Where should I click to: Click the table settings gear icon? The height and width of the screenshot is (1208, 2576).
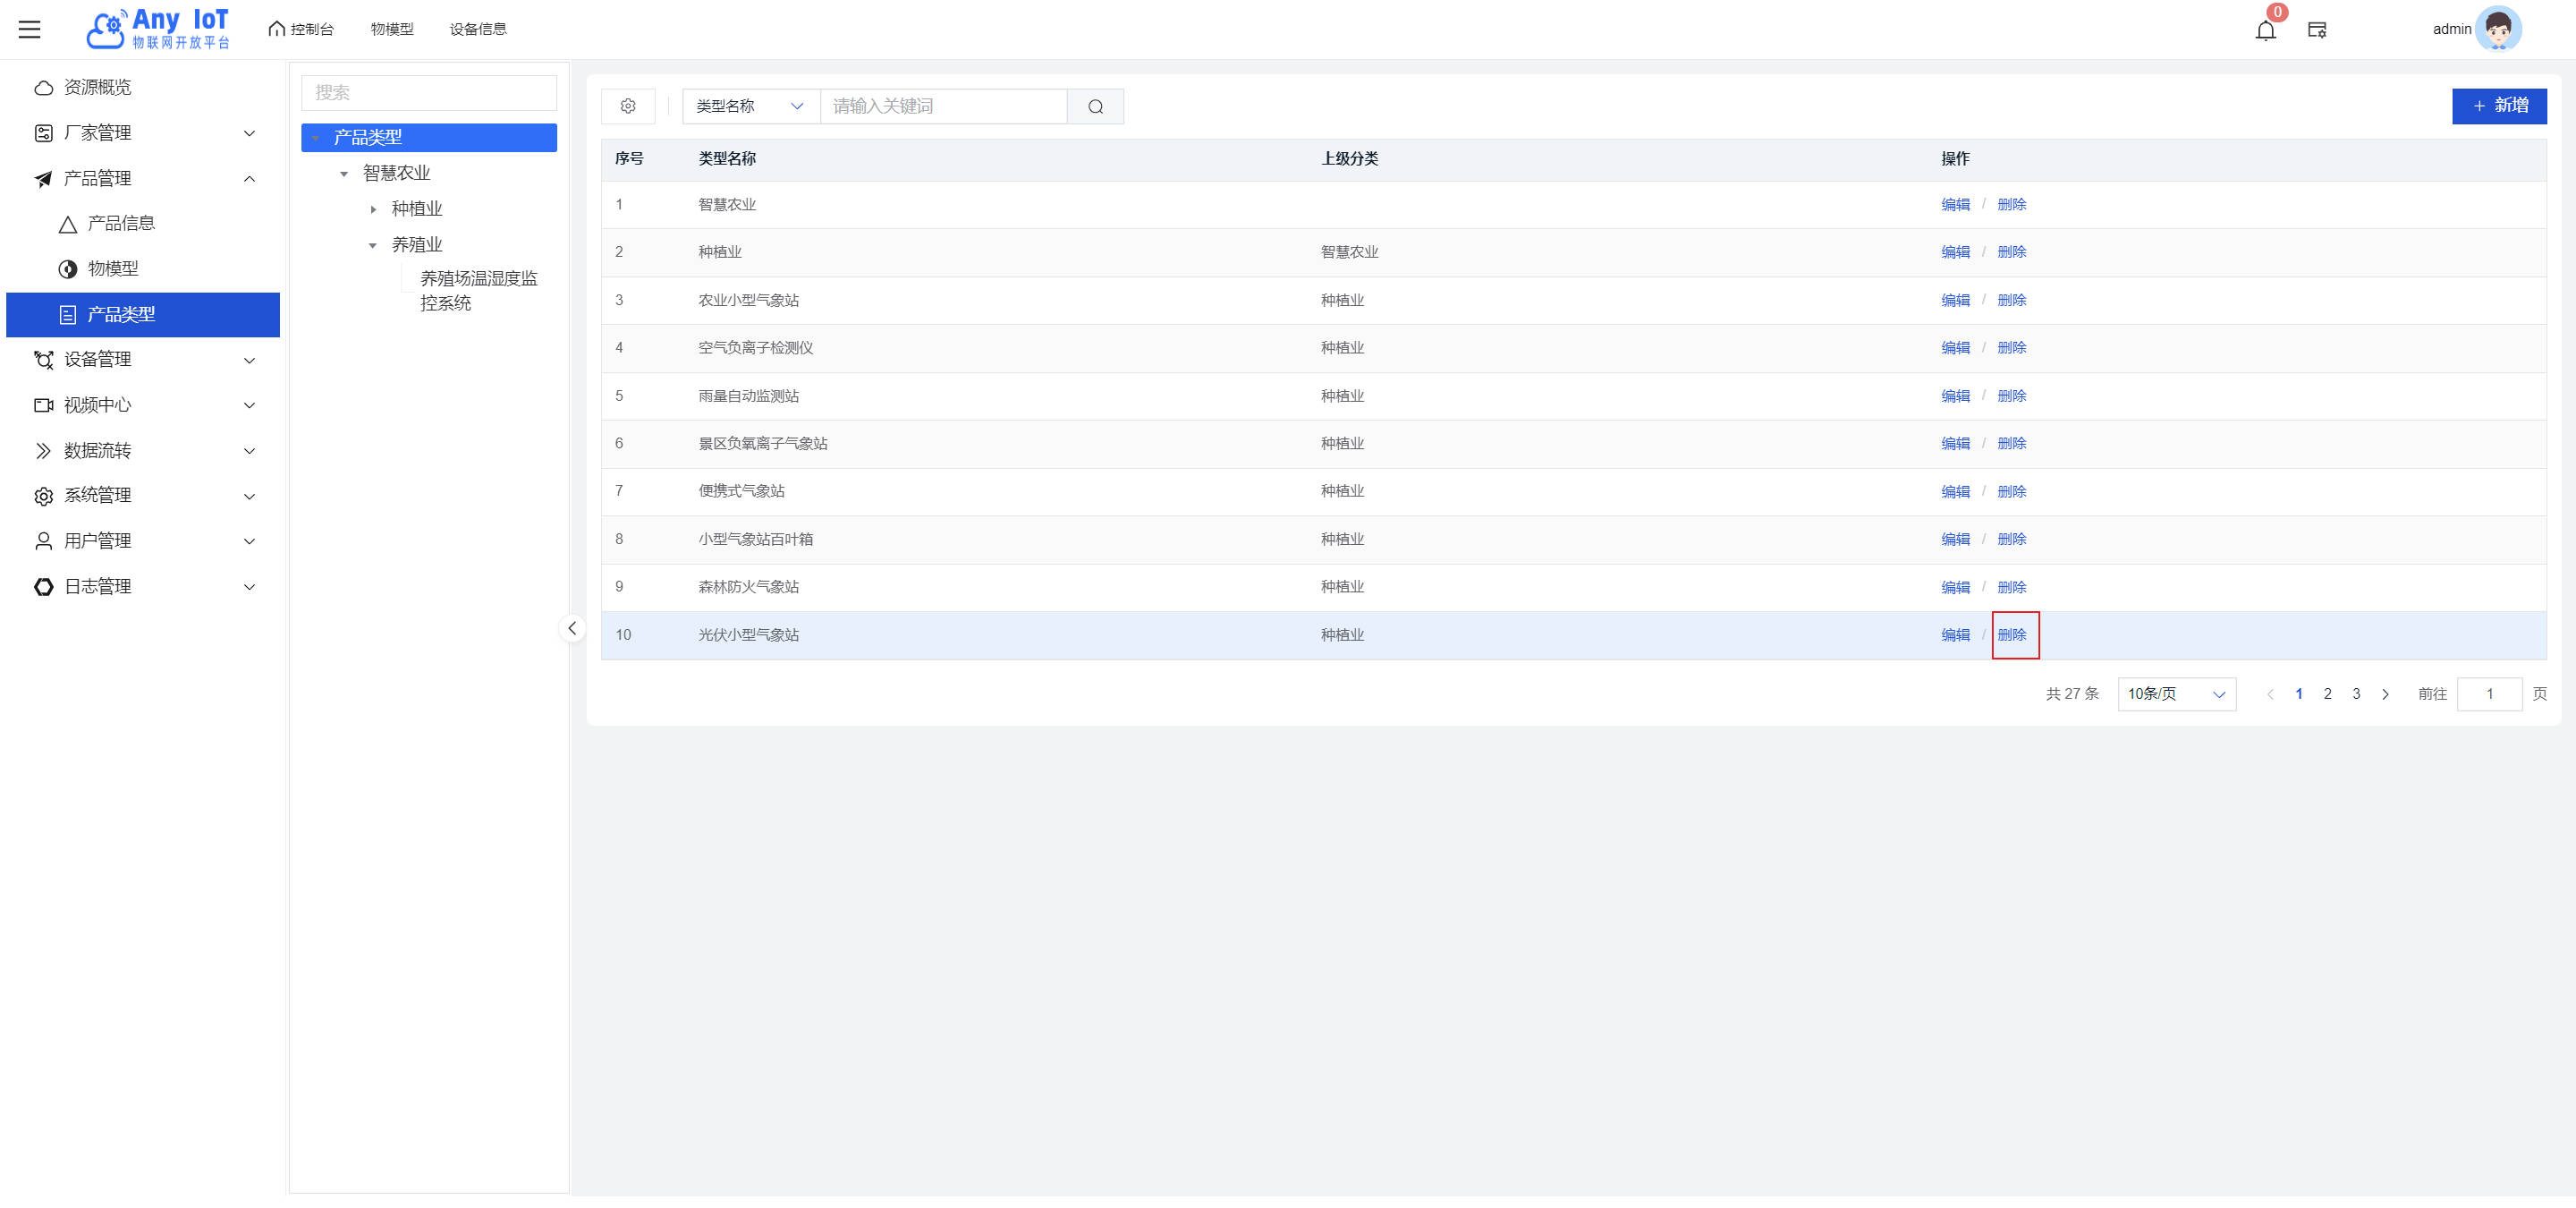[628, 106]
